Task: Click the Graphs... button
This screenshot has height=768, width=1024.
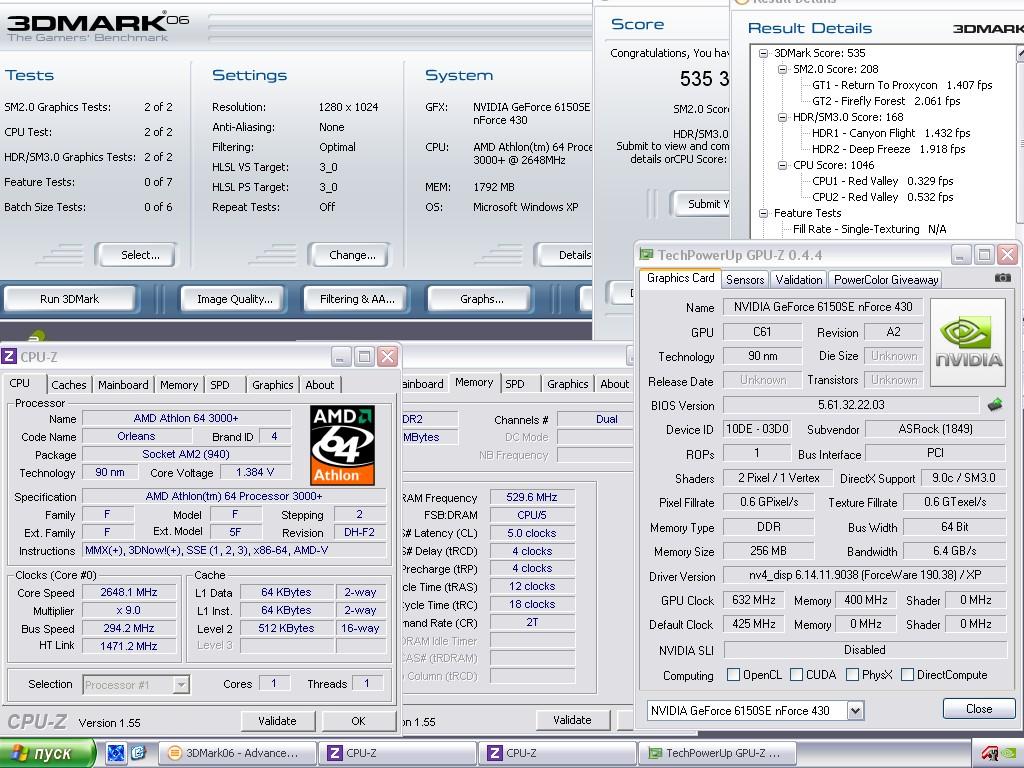Action: coord(481,299)
